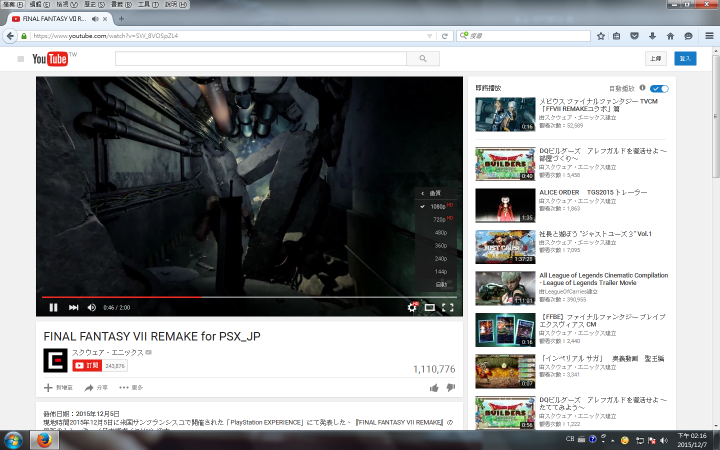Open the 歷史 (S) menu
Image resolution: width=720 pixels, height=450 pixels.
click(x=94, y=5)
